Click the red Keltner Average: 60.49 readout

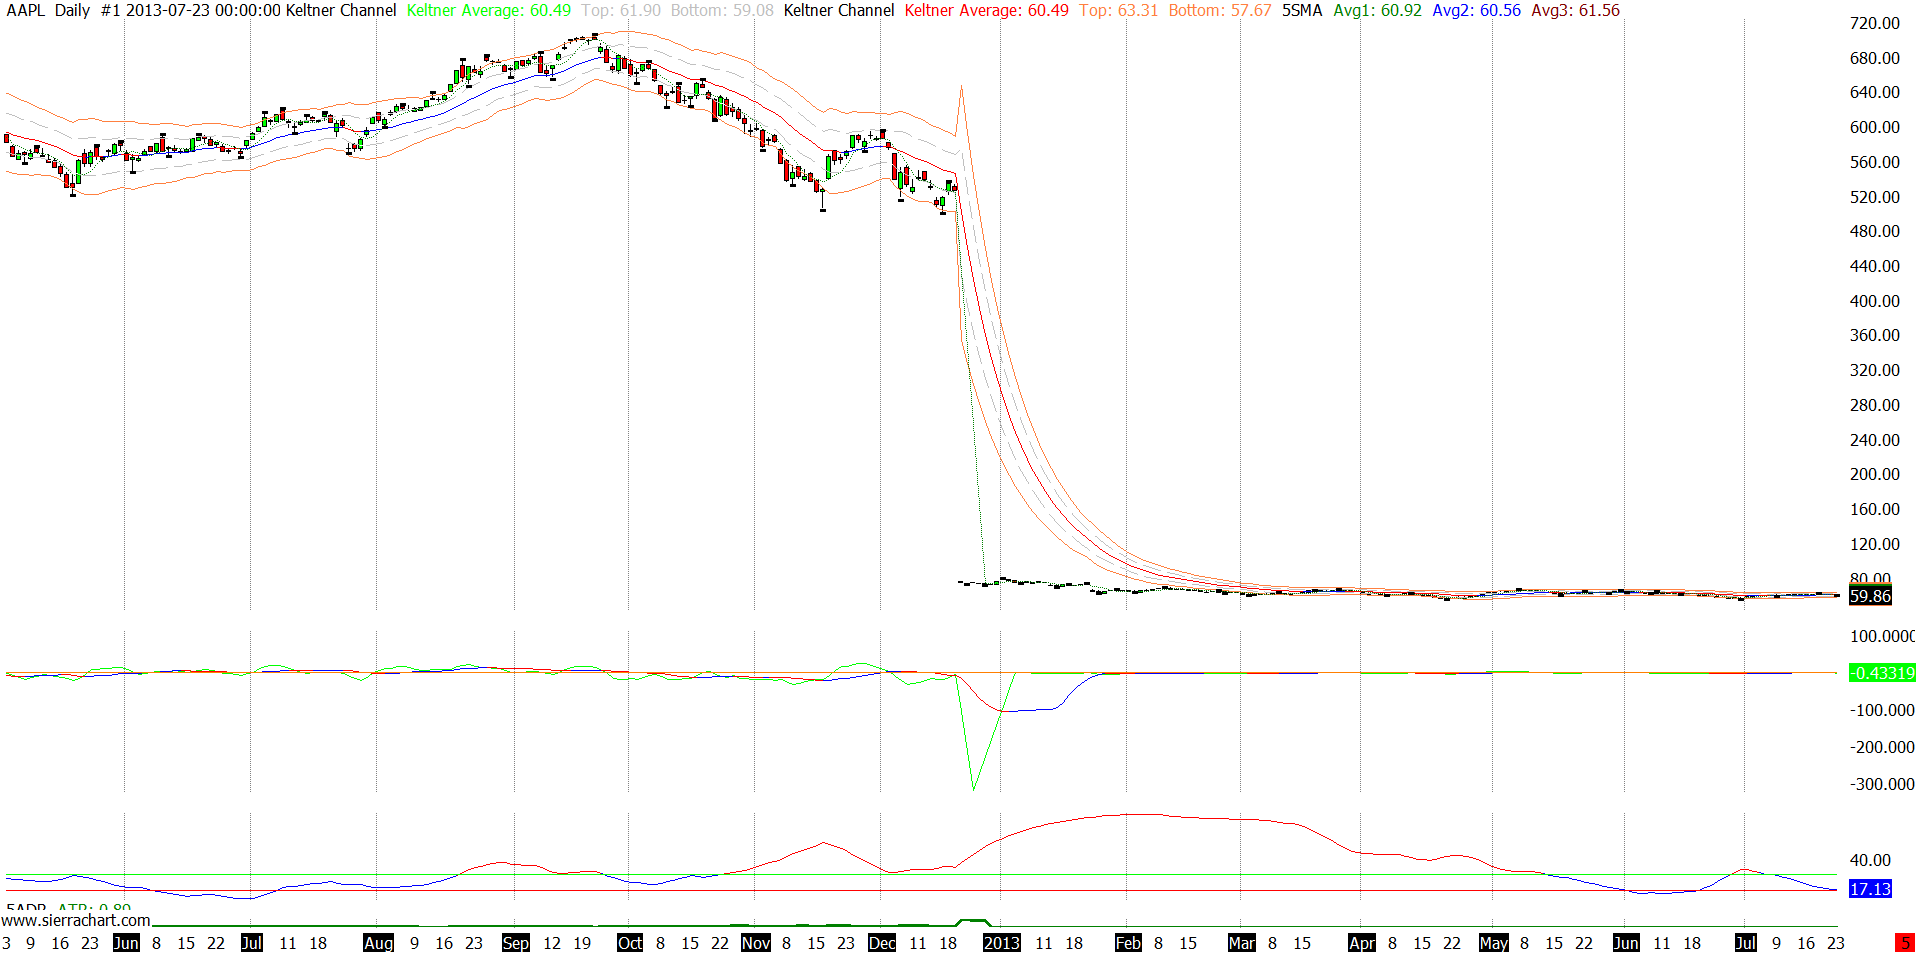[986, 10]
